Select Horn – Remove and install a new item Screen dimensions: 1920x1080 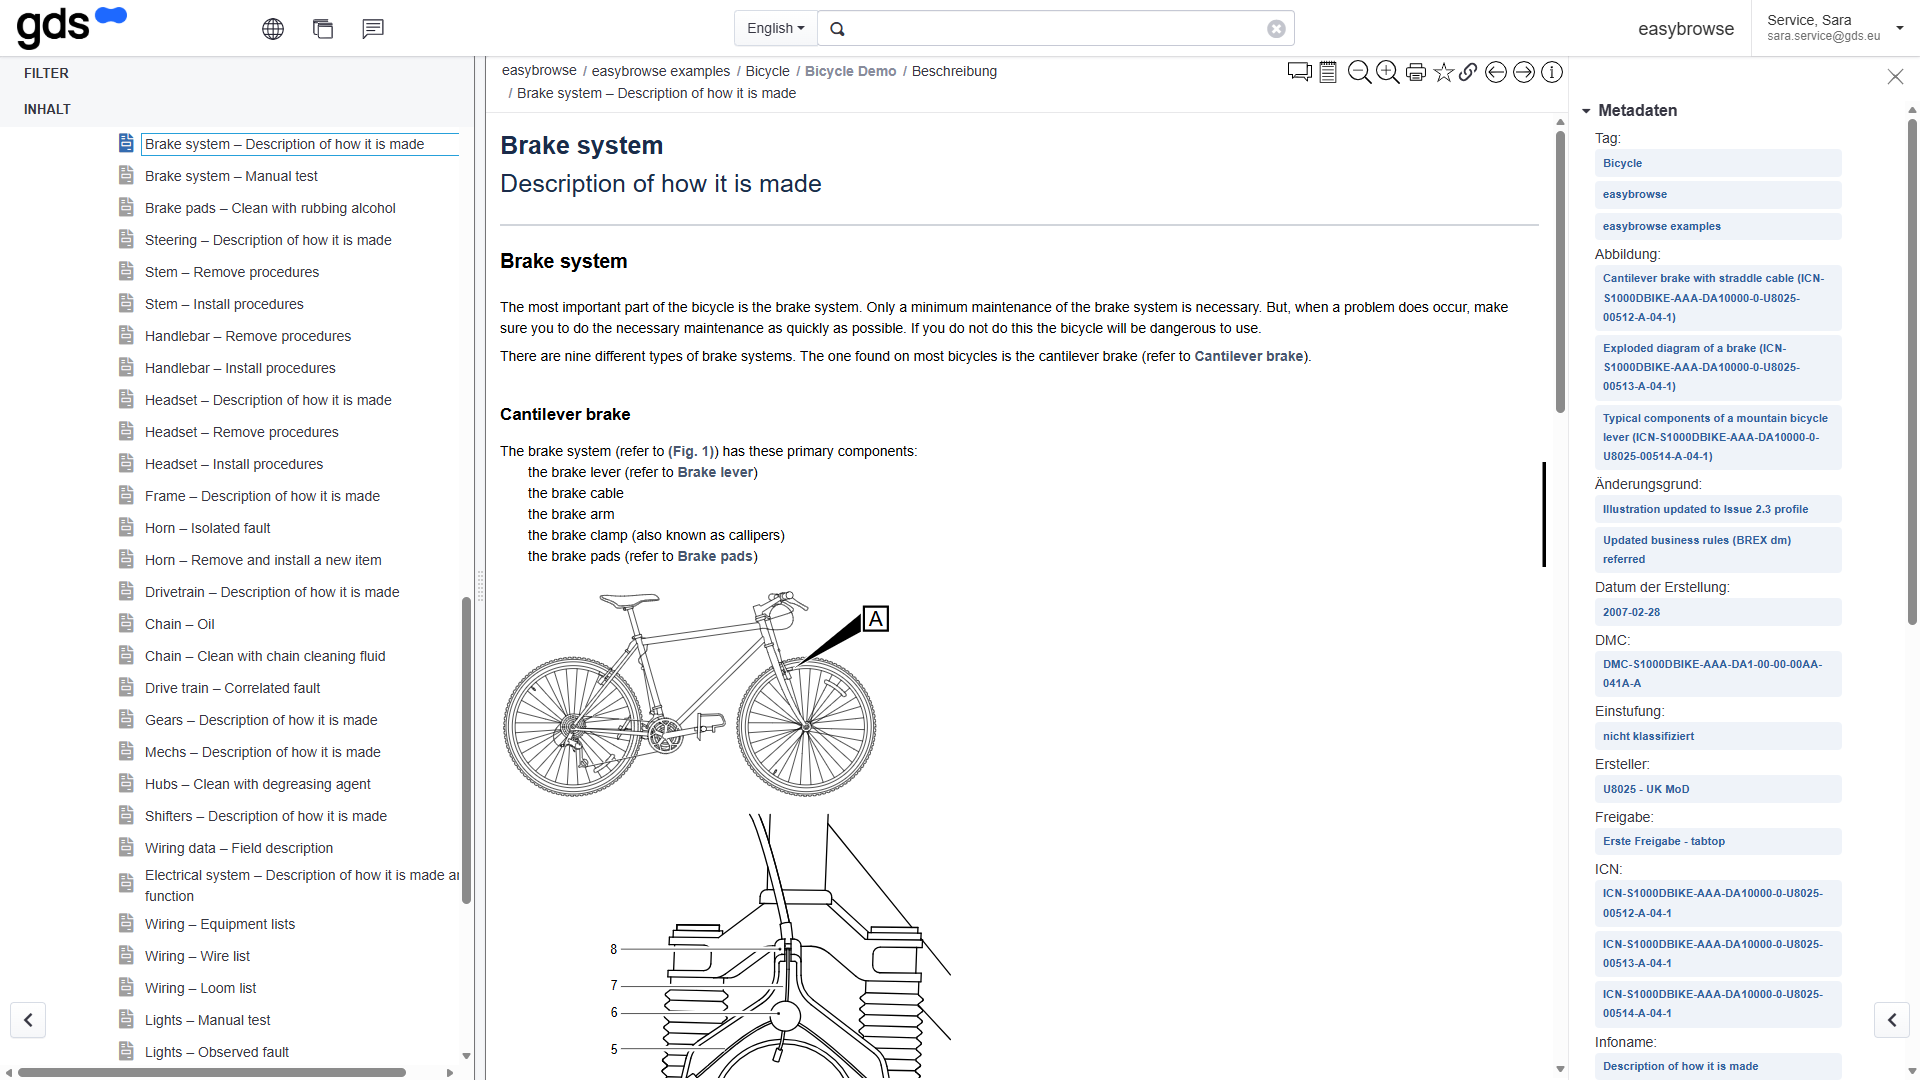[x=263, y=560]
